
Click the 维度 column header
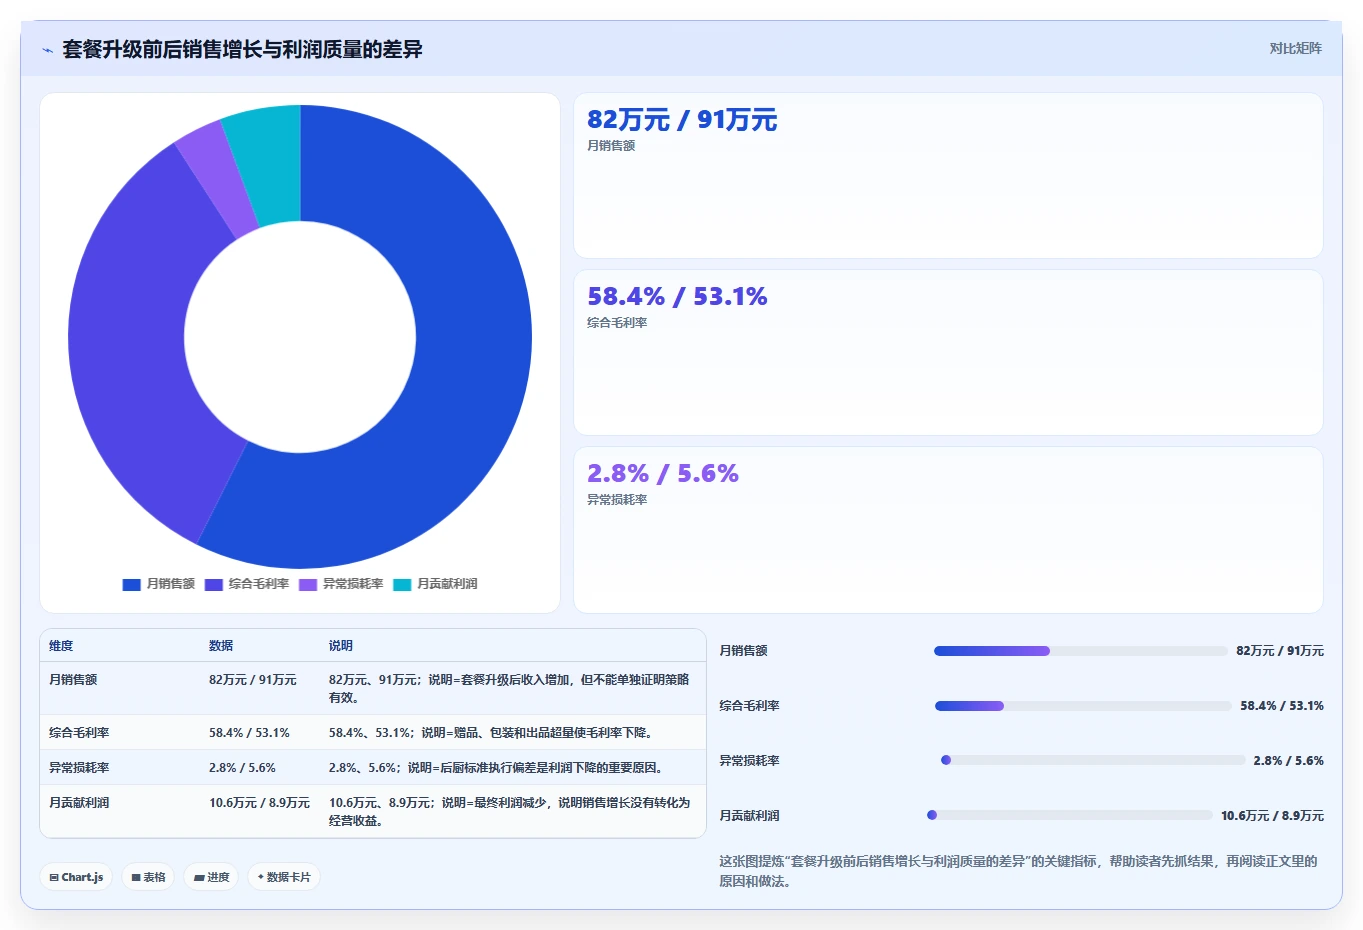pos(61,646)
